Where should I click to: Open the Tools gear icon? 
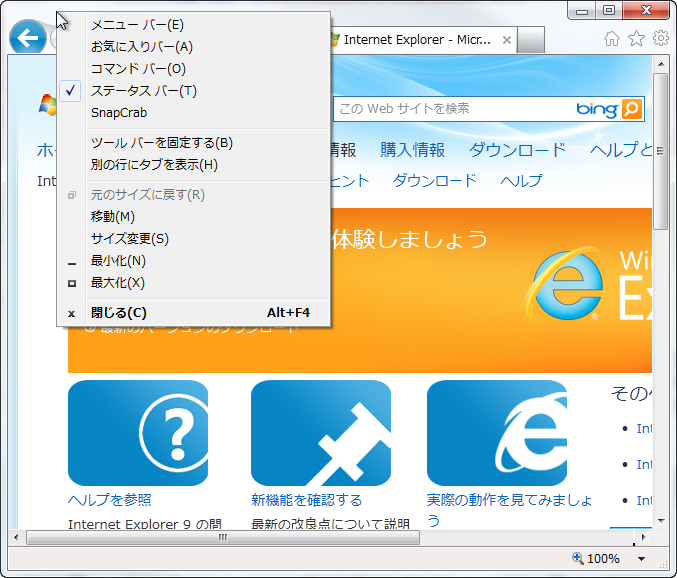click(660, 39)
